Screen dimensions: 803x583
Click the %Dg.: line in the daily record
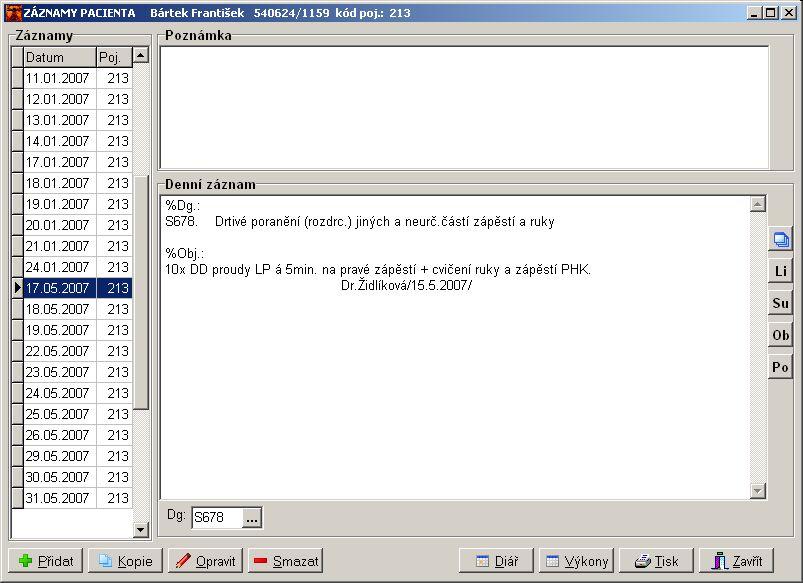coord(182,206)
